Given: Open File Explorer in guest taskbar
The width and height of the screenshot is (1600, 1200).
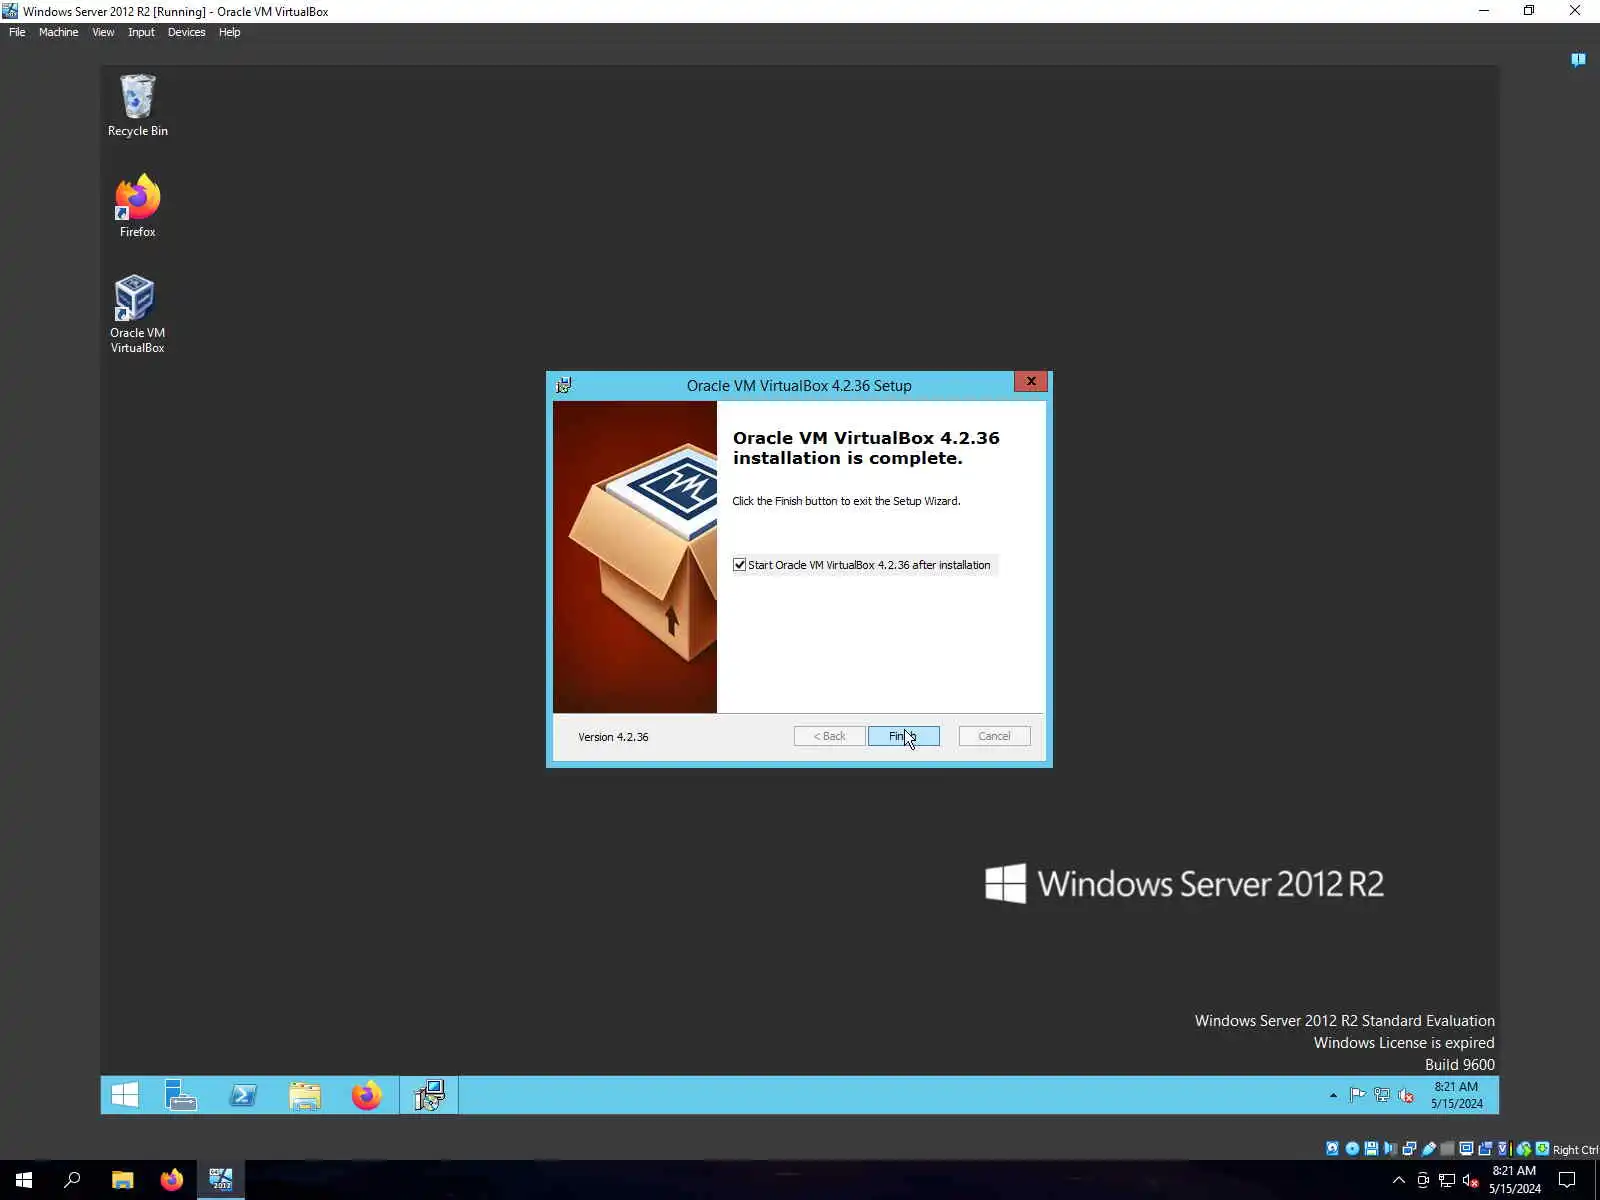Looking at the screenshot, I should tap(305, 1095).
